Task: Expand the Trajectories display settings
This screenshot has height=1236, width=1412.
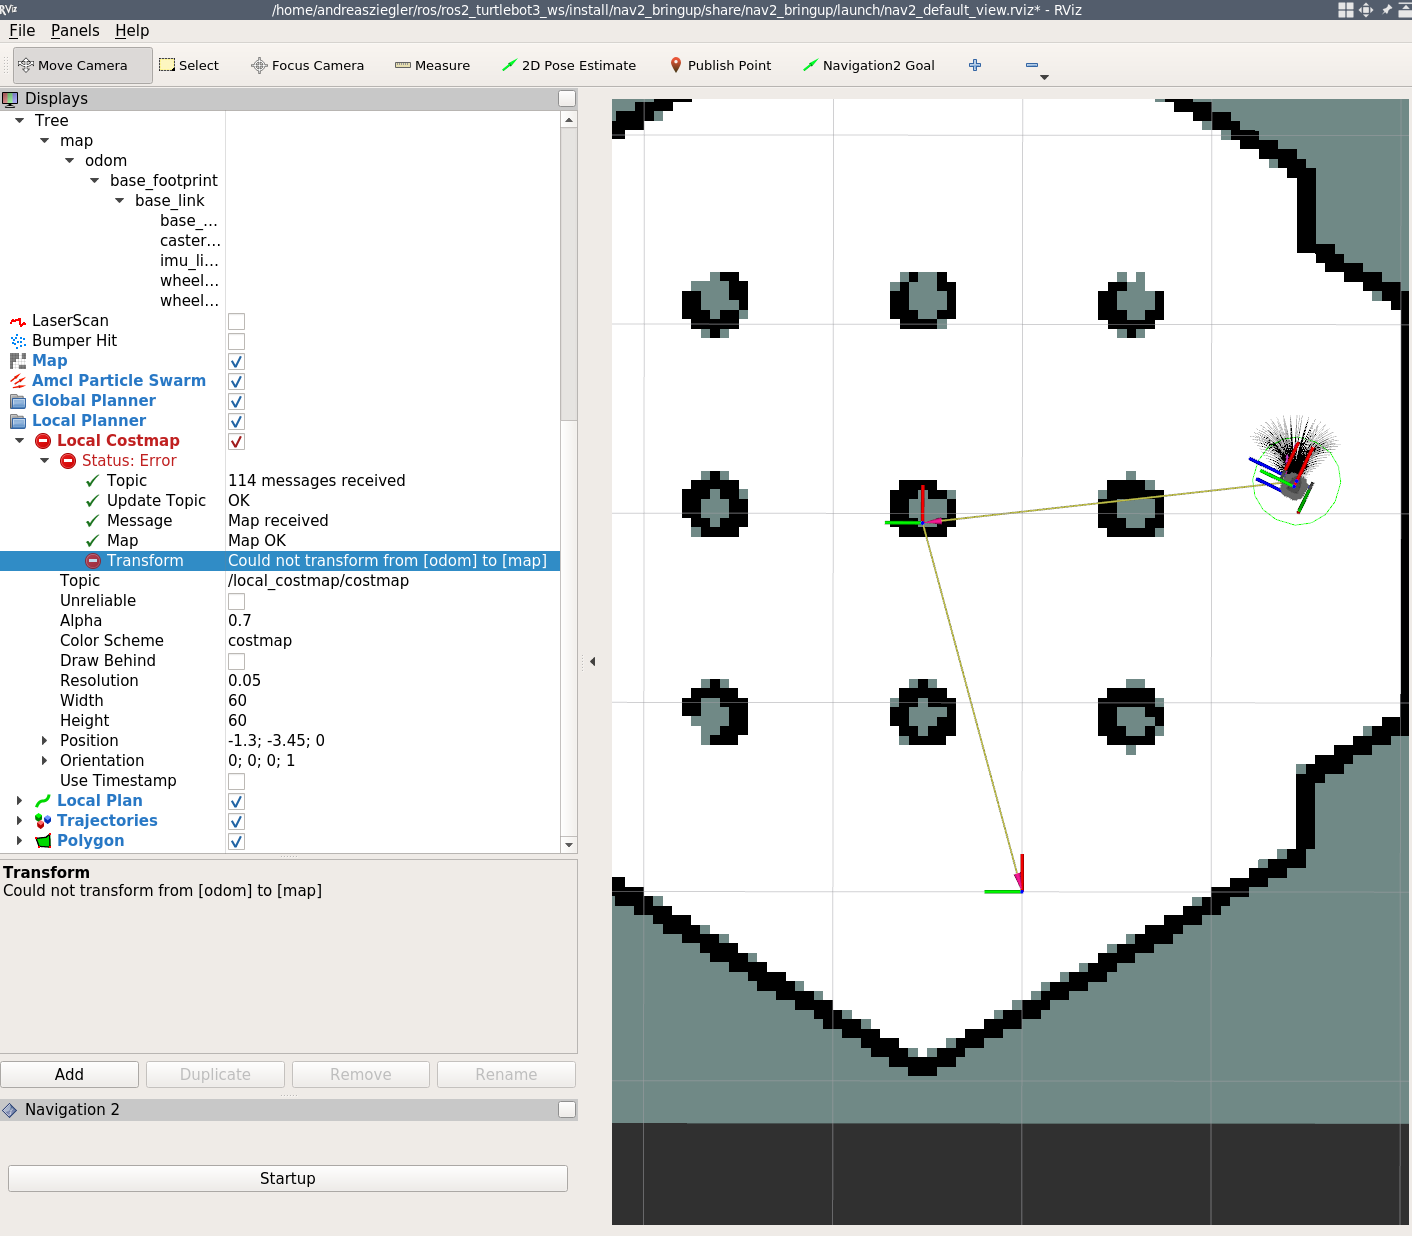Action: point(19,820)
